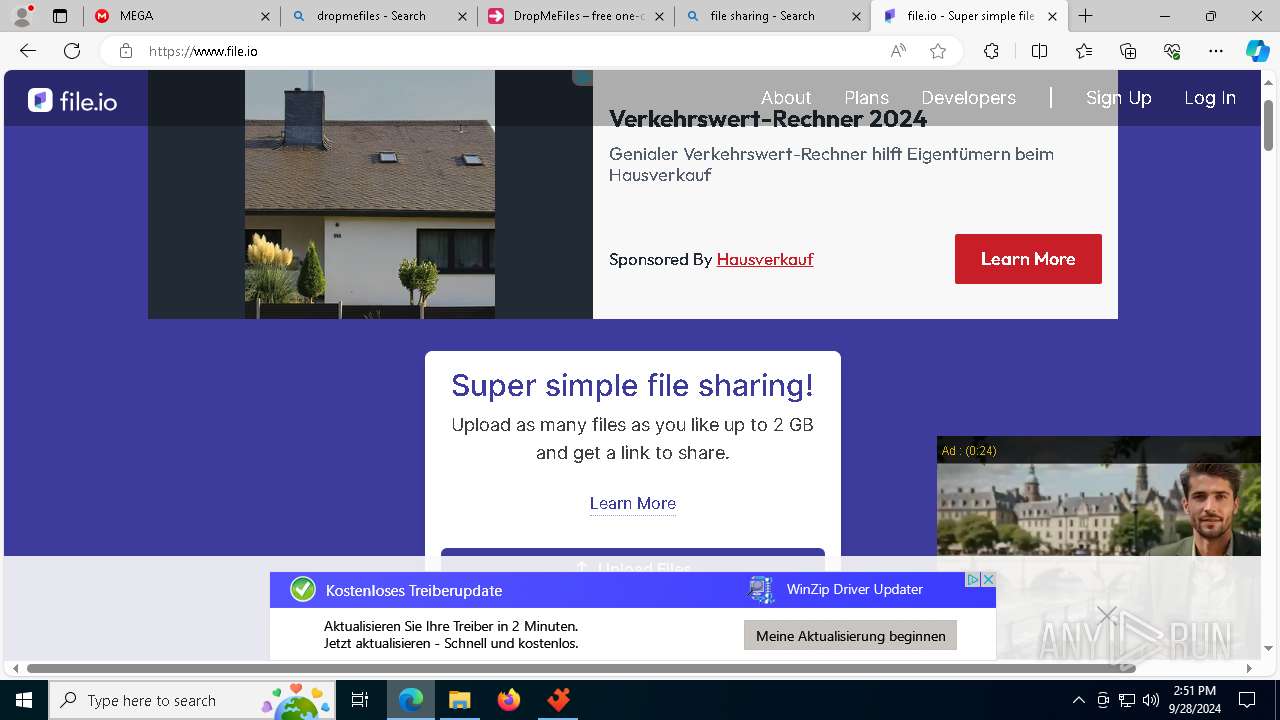Open the Favorites list icon

(x=1084, y=51)
